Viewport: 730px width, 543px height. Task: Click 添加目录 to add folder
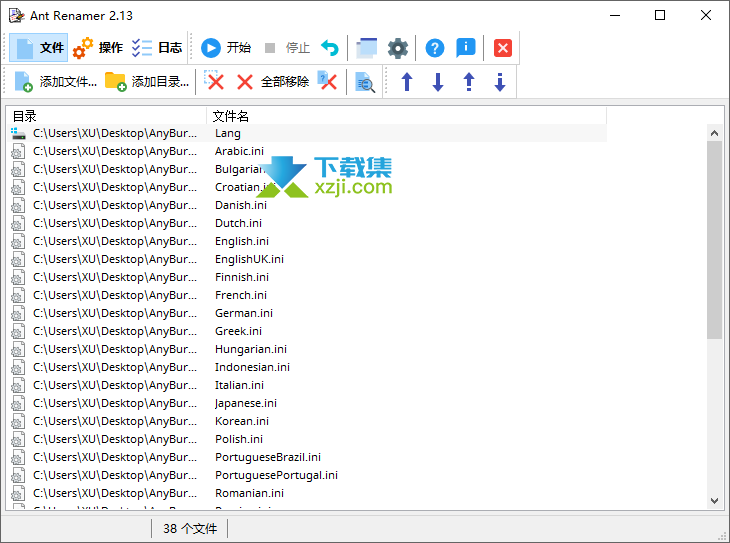pos(147,82)
